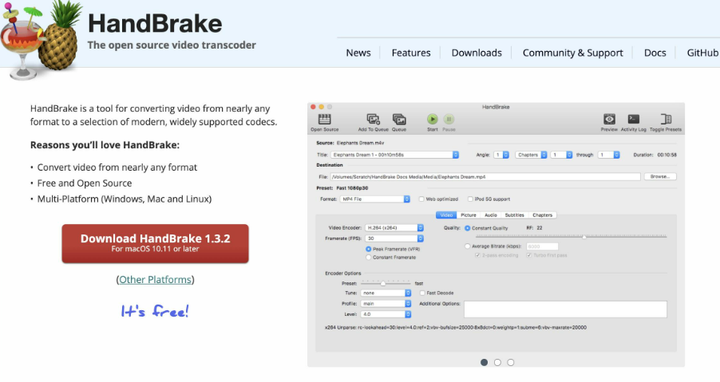Click the Additional Options text box
This screenshot has width=720, height=382.
pyautogui.click(x=565, y=309)
